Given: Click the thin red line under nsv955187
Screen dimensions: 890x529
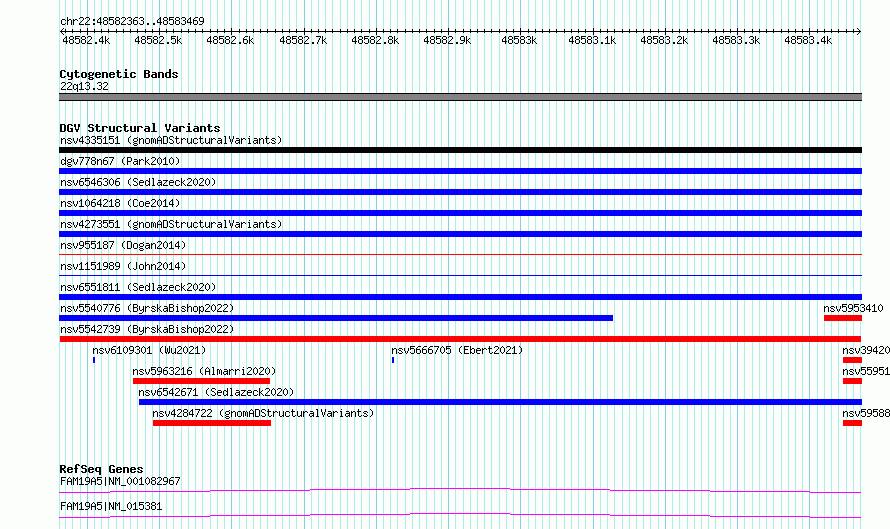Looking at the screenshot, I should pos(460,254).
